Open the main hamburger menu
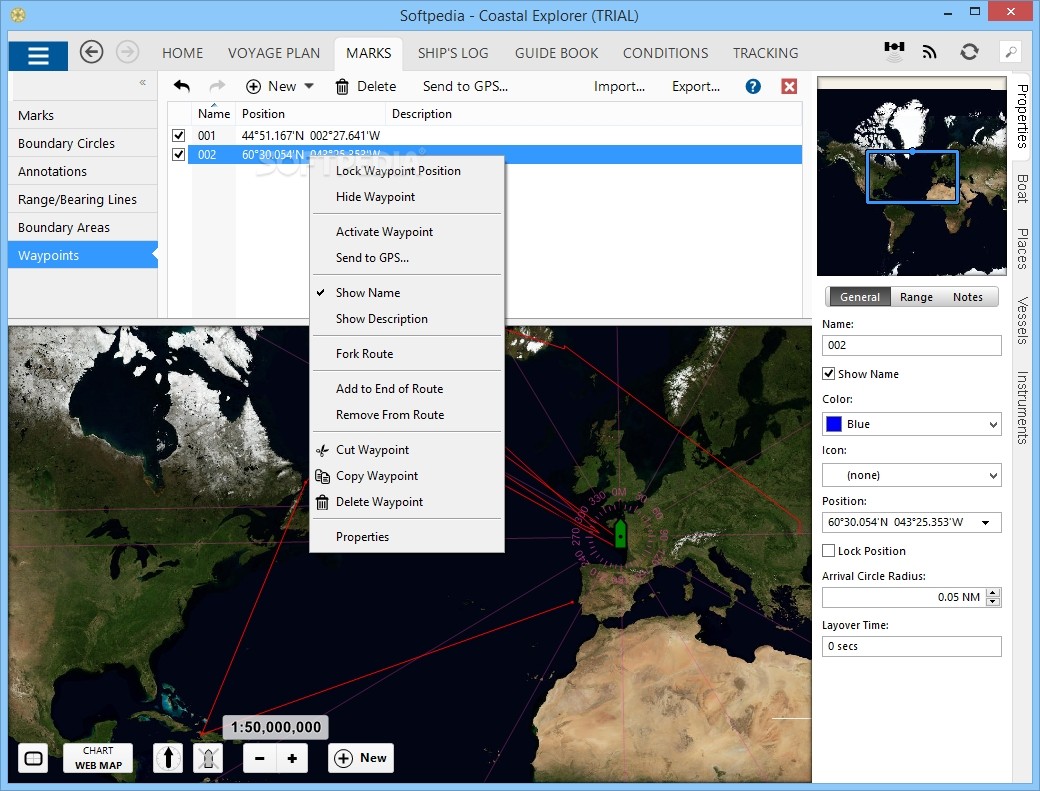Screen dimensions: 1040x791 tap(38, 56)
